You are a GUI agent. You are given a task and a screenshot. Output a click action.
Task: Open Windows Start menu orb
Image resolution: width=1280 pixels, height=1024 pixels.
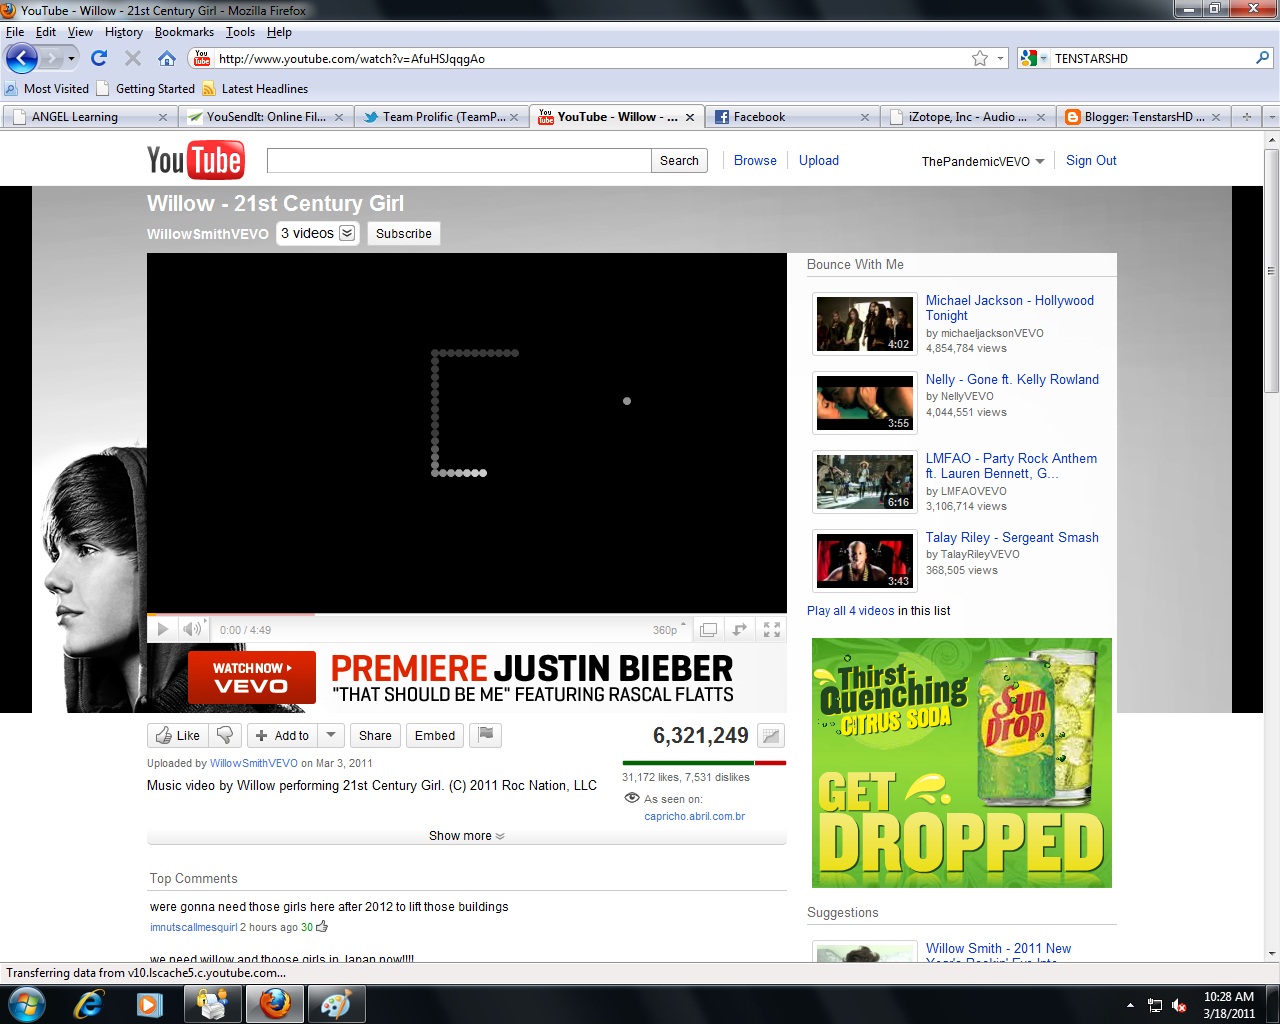26,1004
